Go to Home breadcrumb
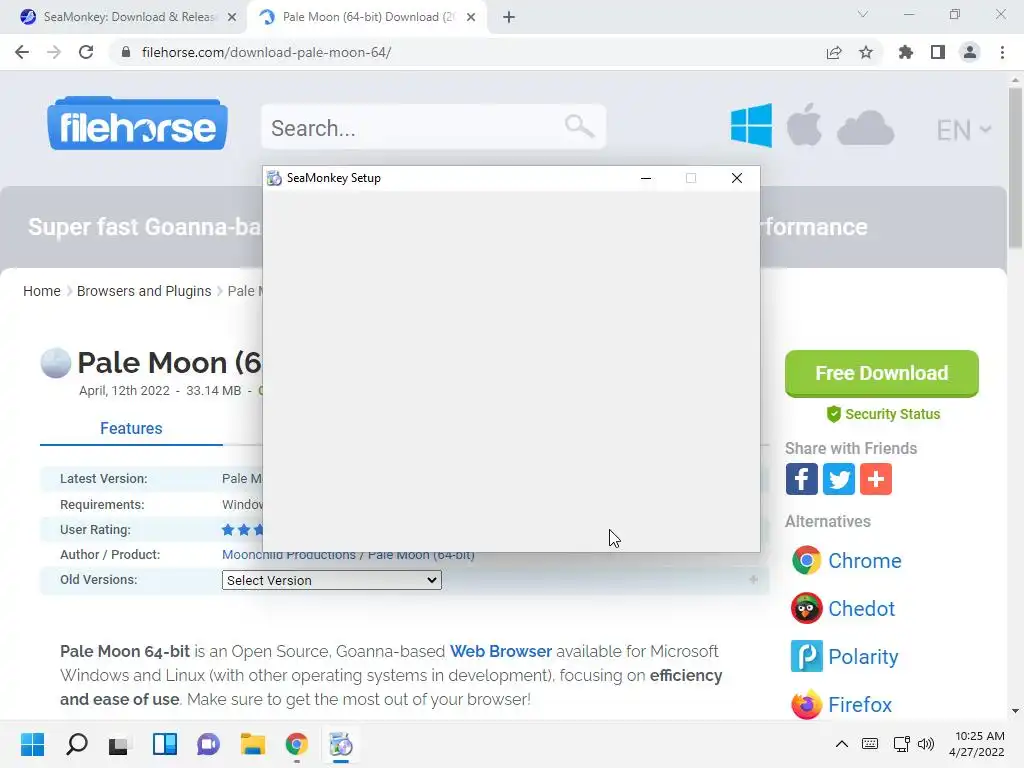Viewport: 1024px width, 768px height. click(x=42, y=291)
